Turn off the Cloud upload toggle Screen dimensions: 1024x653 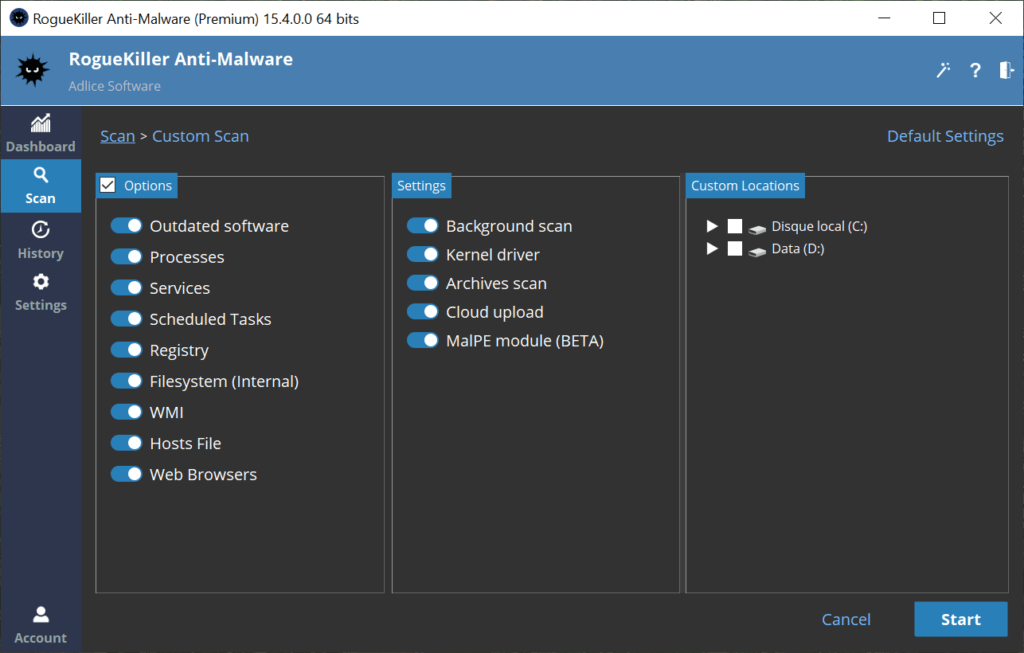[x=423, y=312]
